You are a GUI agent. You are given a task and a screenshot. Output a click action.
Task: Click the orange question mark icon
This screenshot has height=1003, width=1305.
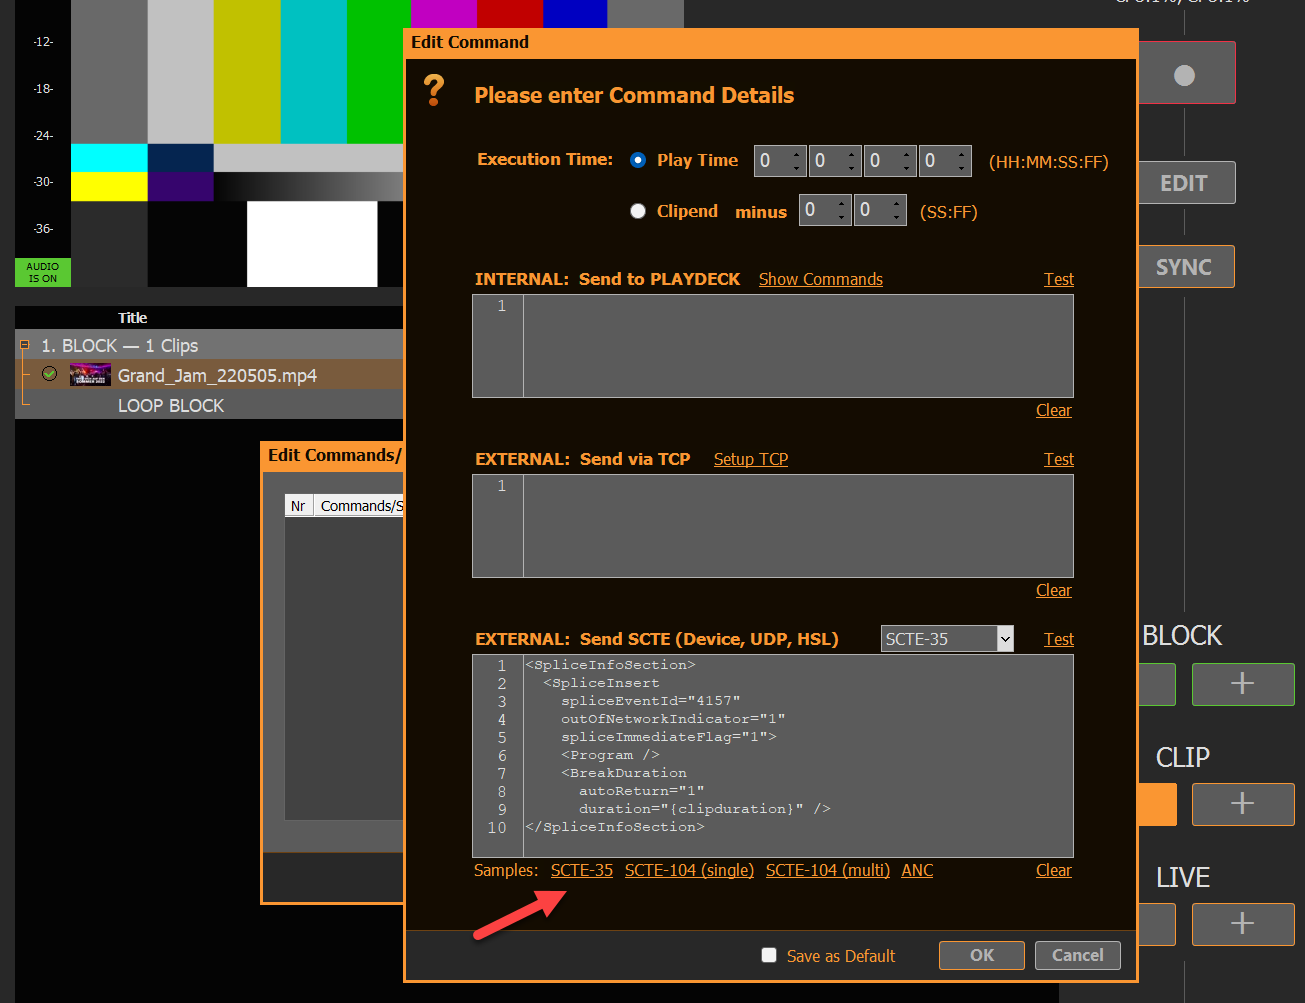click(434, 90)
